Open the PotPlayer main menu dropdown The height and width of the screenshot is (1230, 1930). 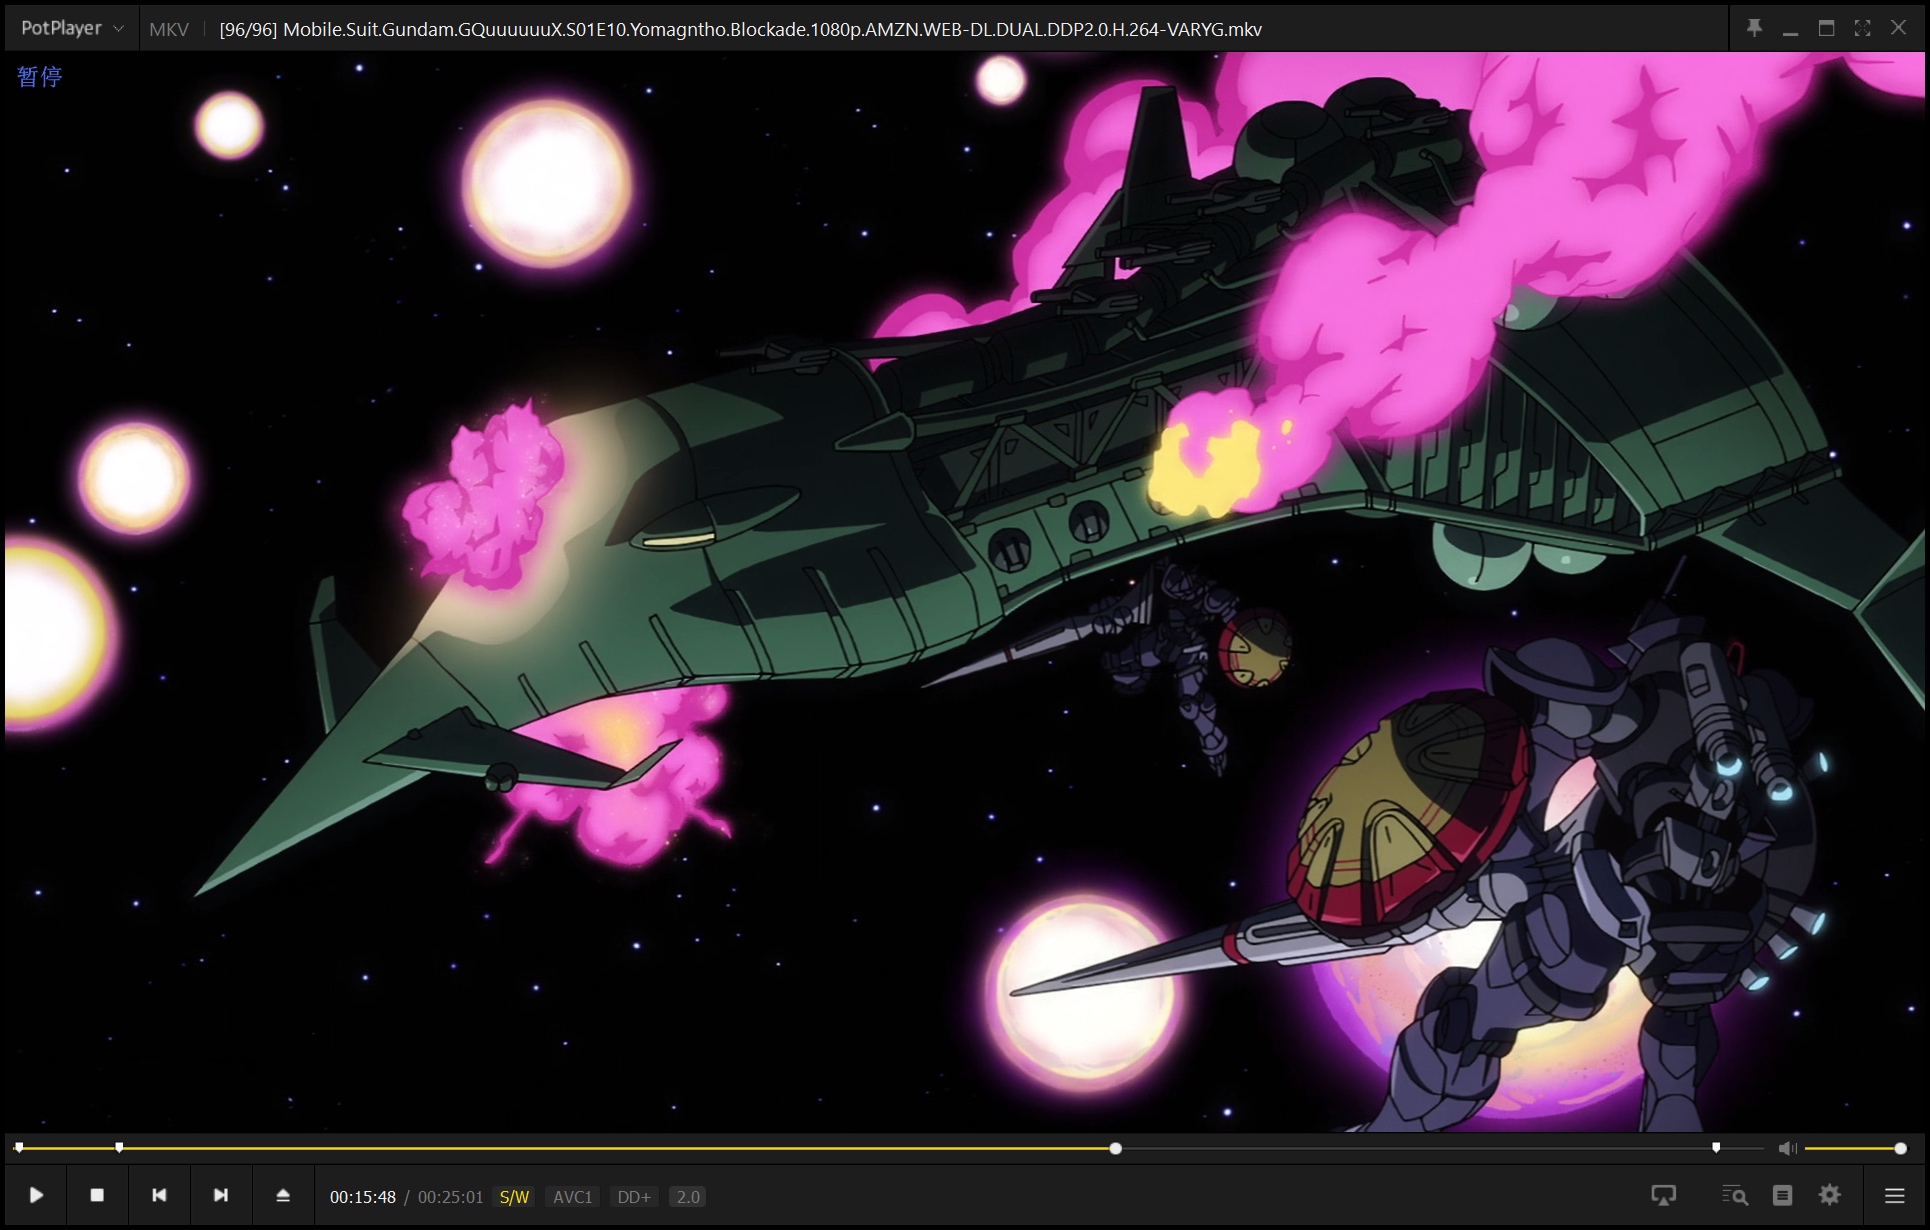click(x=71, y=28)
